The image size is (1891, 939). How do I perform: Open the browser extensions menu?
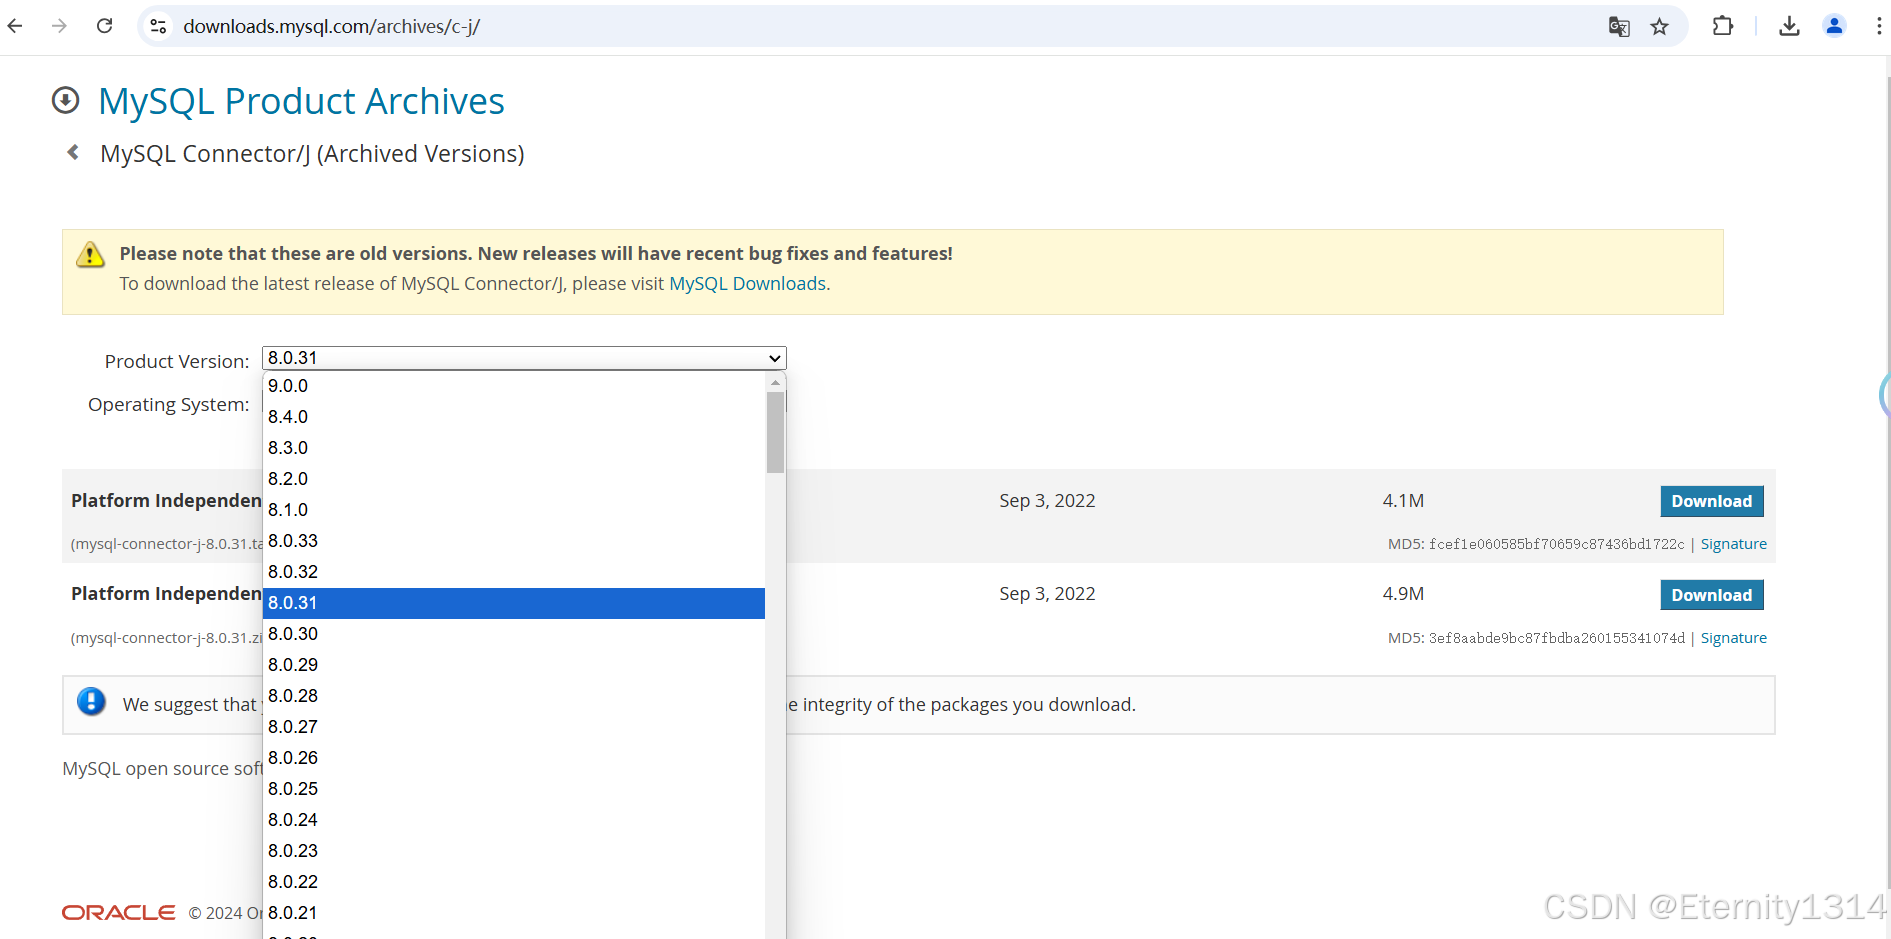[x=1723, y=26]
